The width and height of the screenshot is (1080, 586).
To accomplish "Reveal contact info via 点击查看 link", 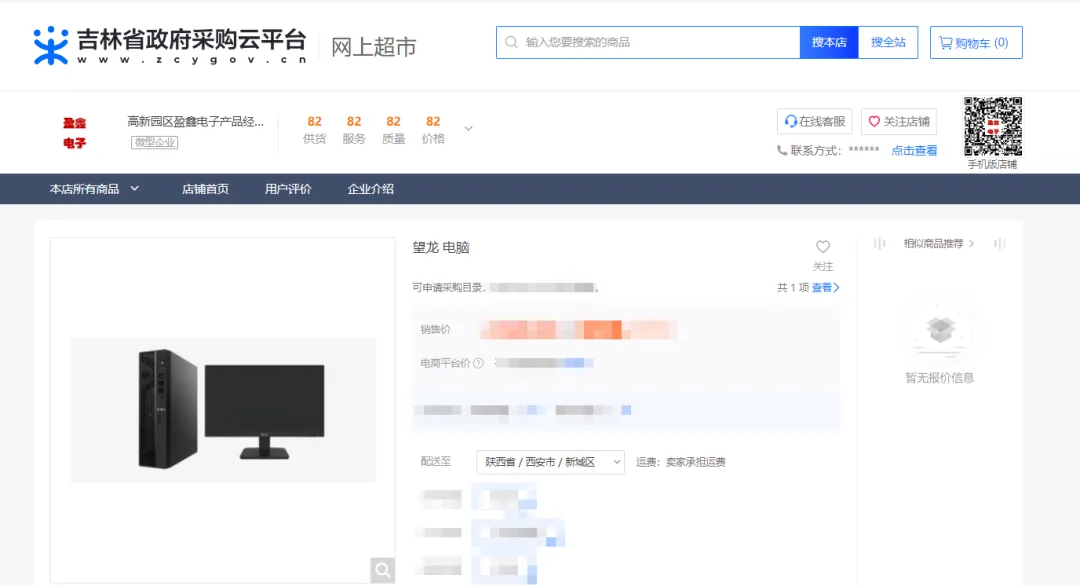I will pyautogui.click(x=912, y=150).
